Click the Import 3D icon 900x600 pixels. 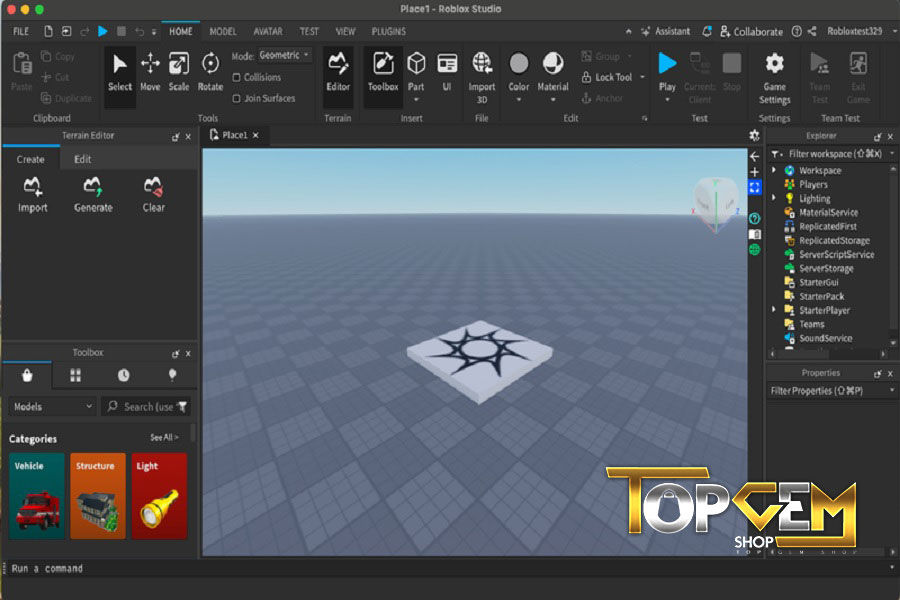pyautogui.click(x=482, y=74)
